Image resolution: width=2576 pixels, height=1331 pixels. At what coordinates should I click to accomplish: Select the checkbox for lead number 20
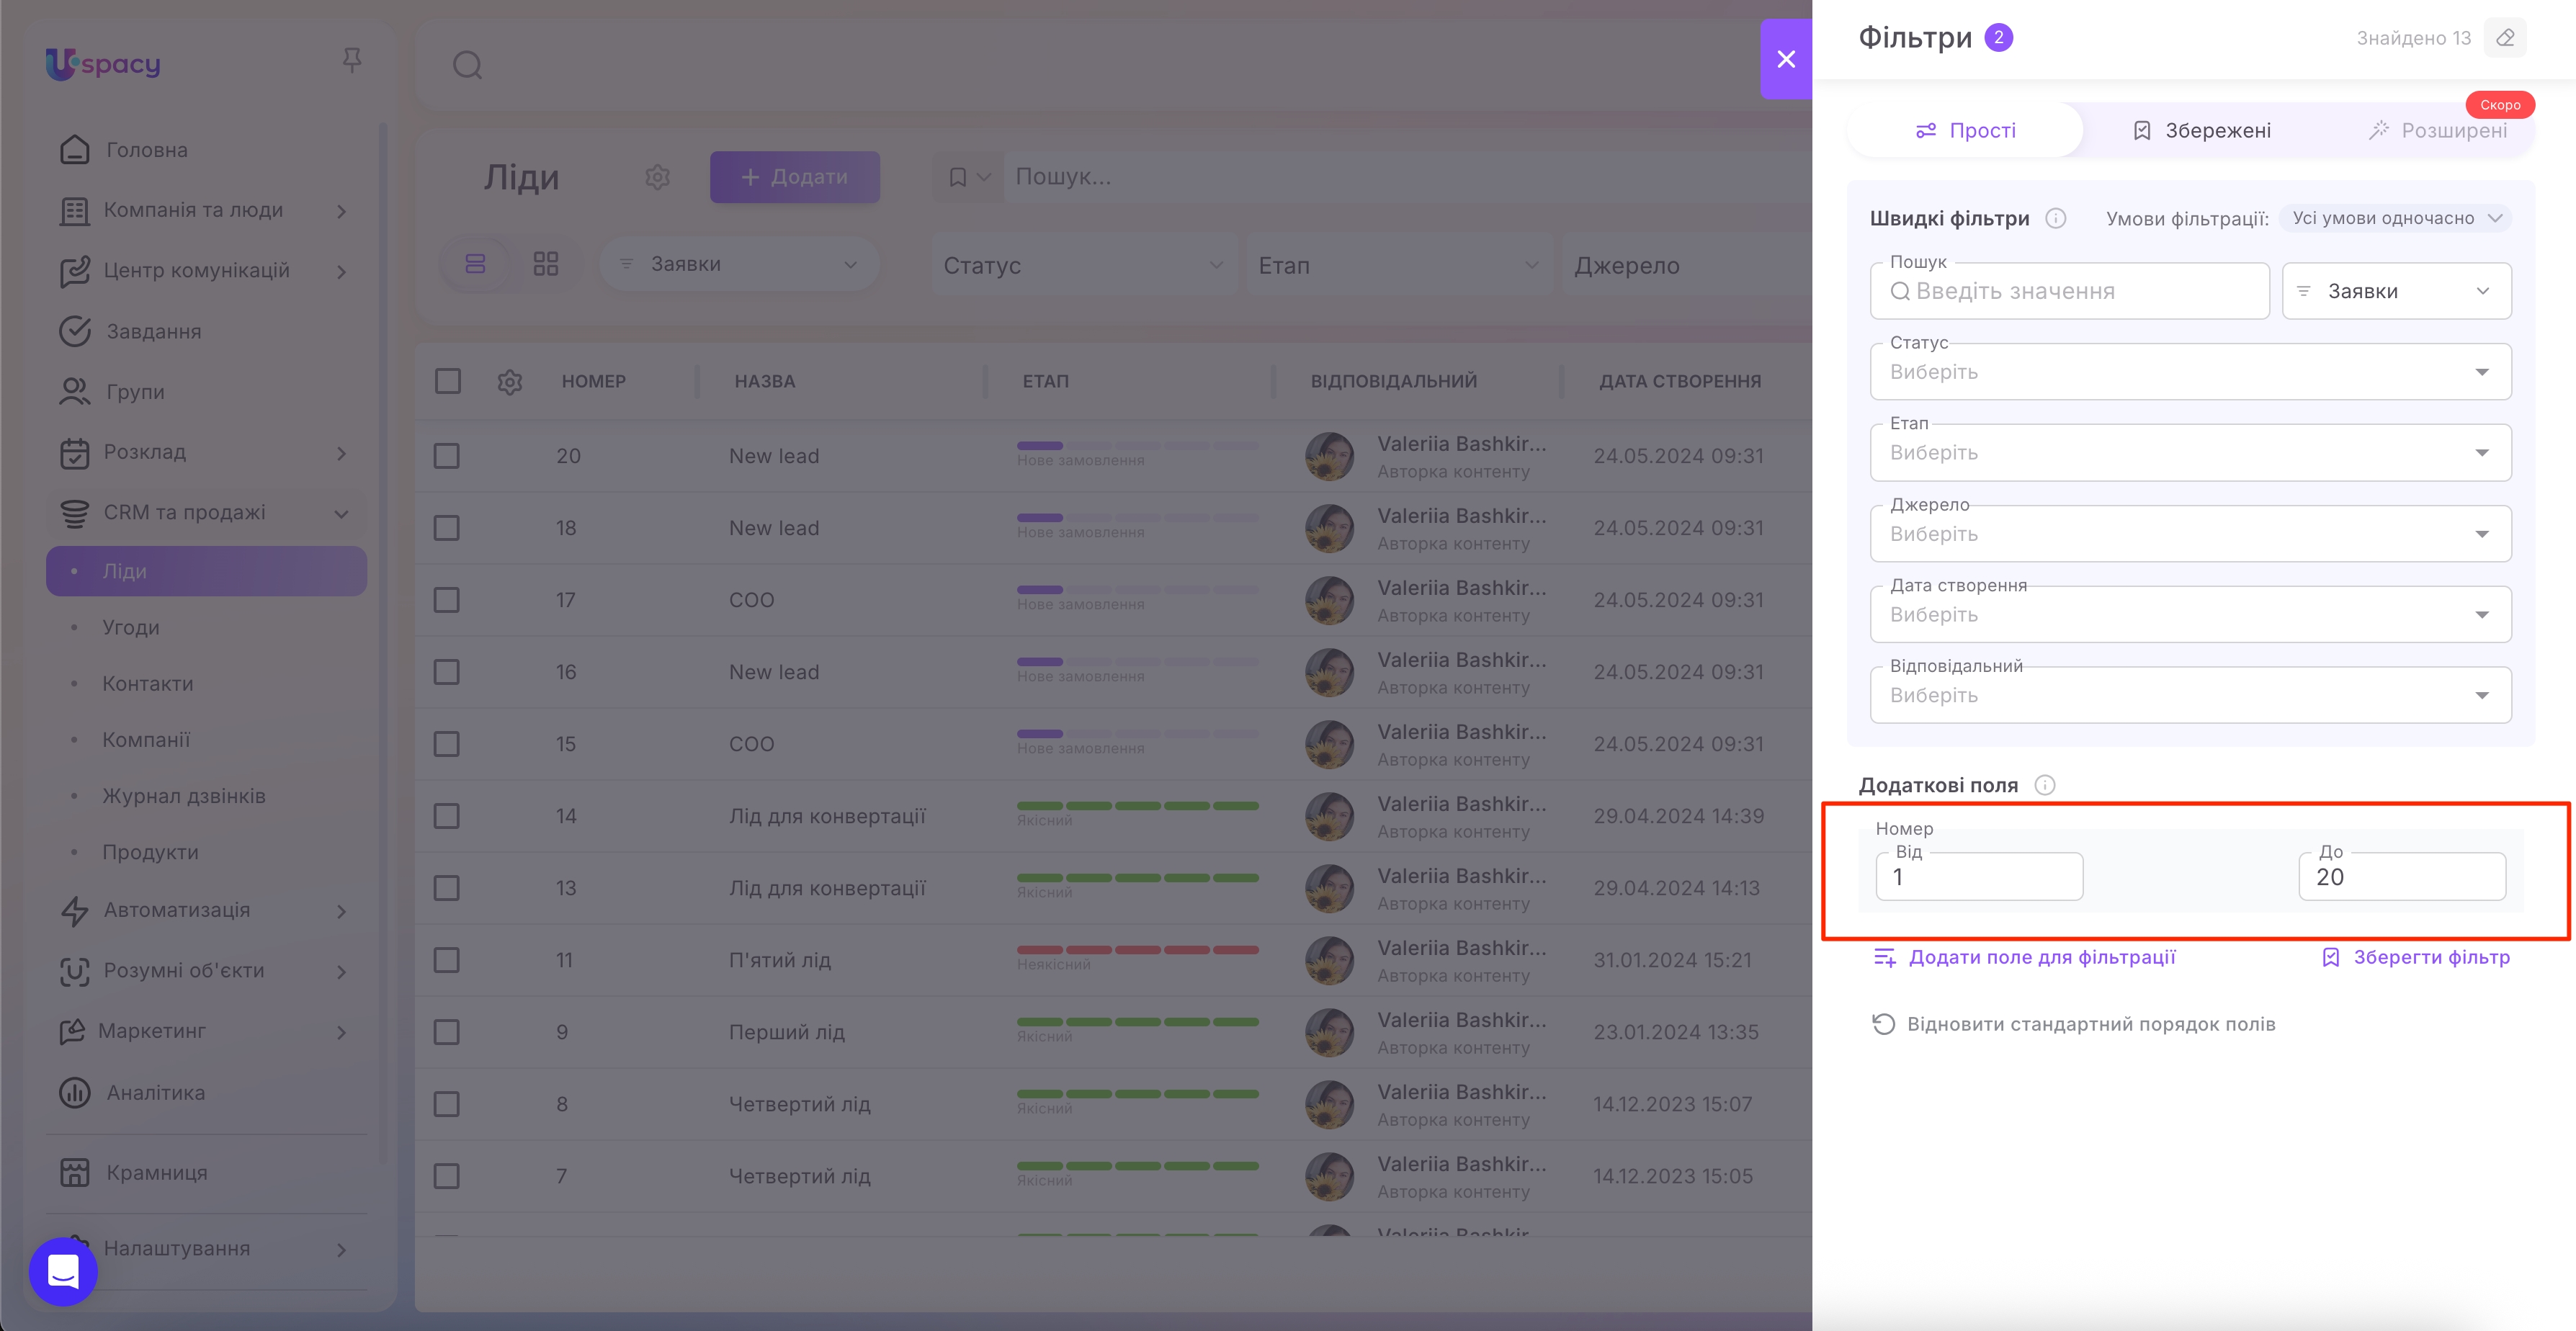coord(447,456)
